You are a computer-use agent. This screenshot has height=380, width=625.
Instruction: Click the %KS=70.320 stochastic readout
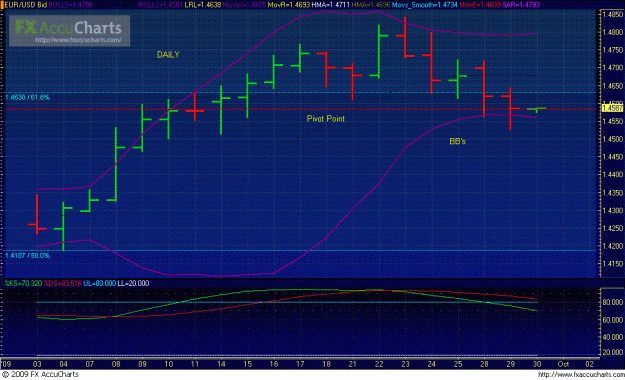coord(23,283)
